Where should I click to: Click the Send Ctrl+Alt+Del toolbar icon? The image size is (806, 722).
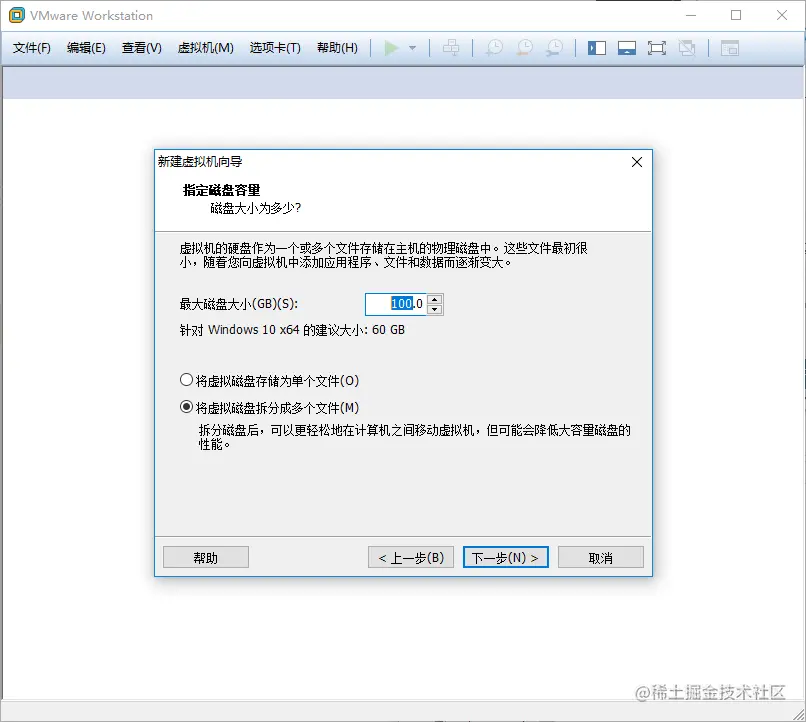tap(451, 48)
